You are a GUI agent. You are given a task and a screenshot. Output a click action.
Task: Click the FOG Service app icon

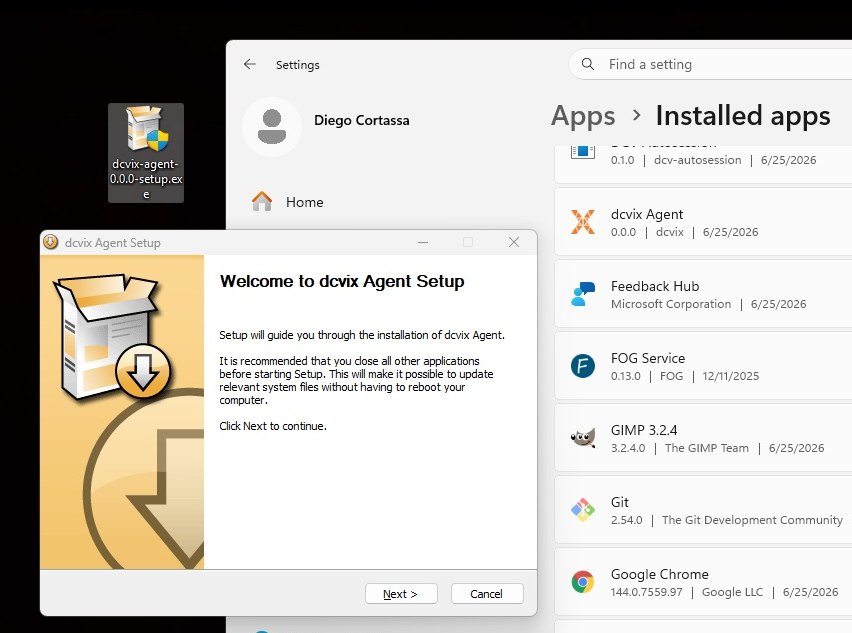[582, 366]
